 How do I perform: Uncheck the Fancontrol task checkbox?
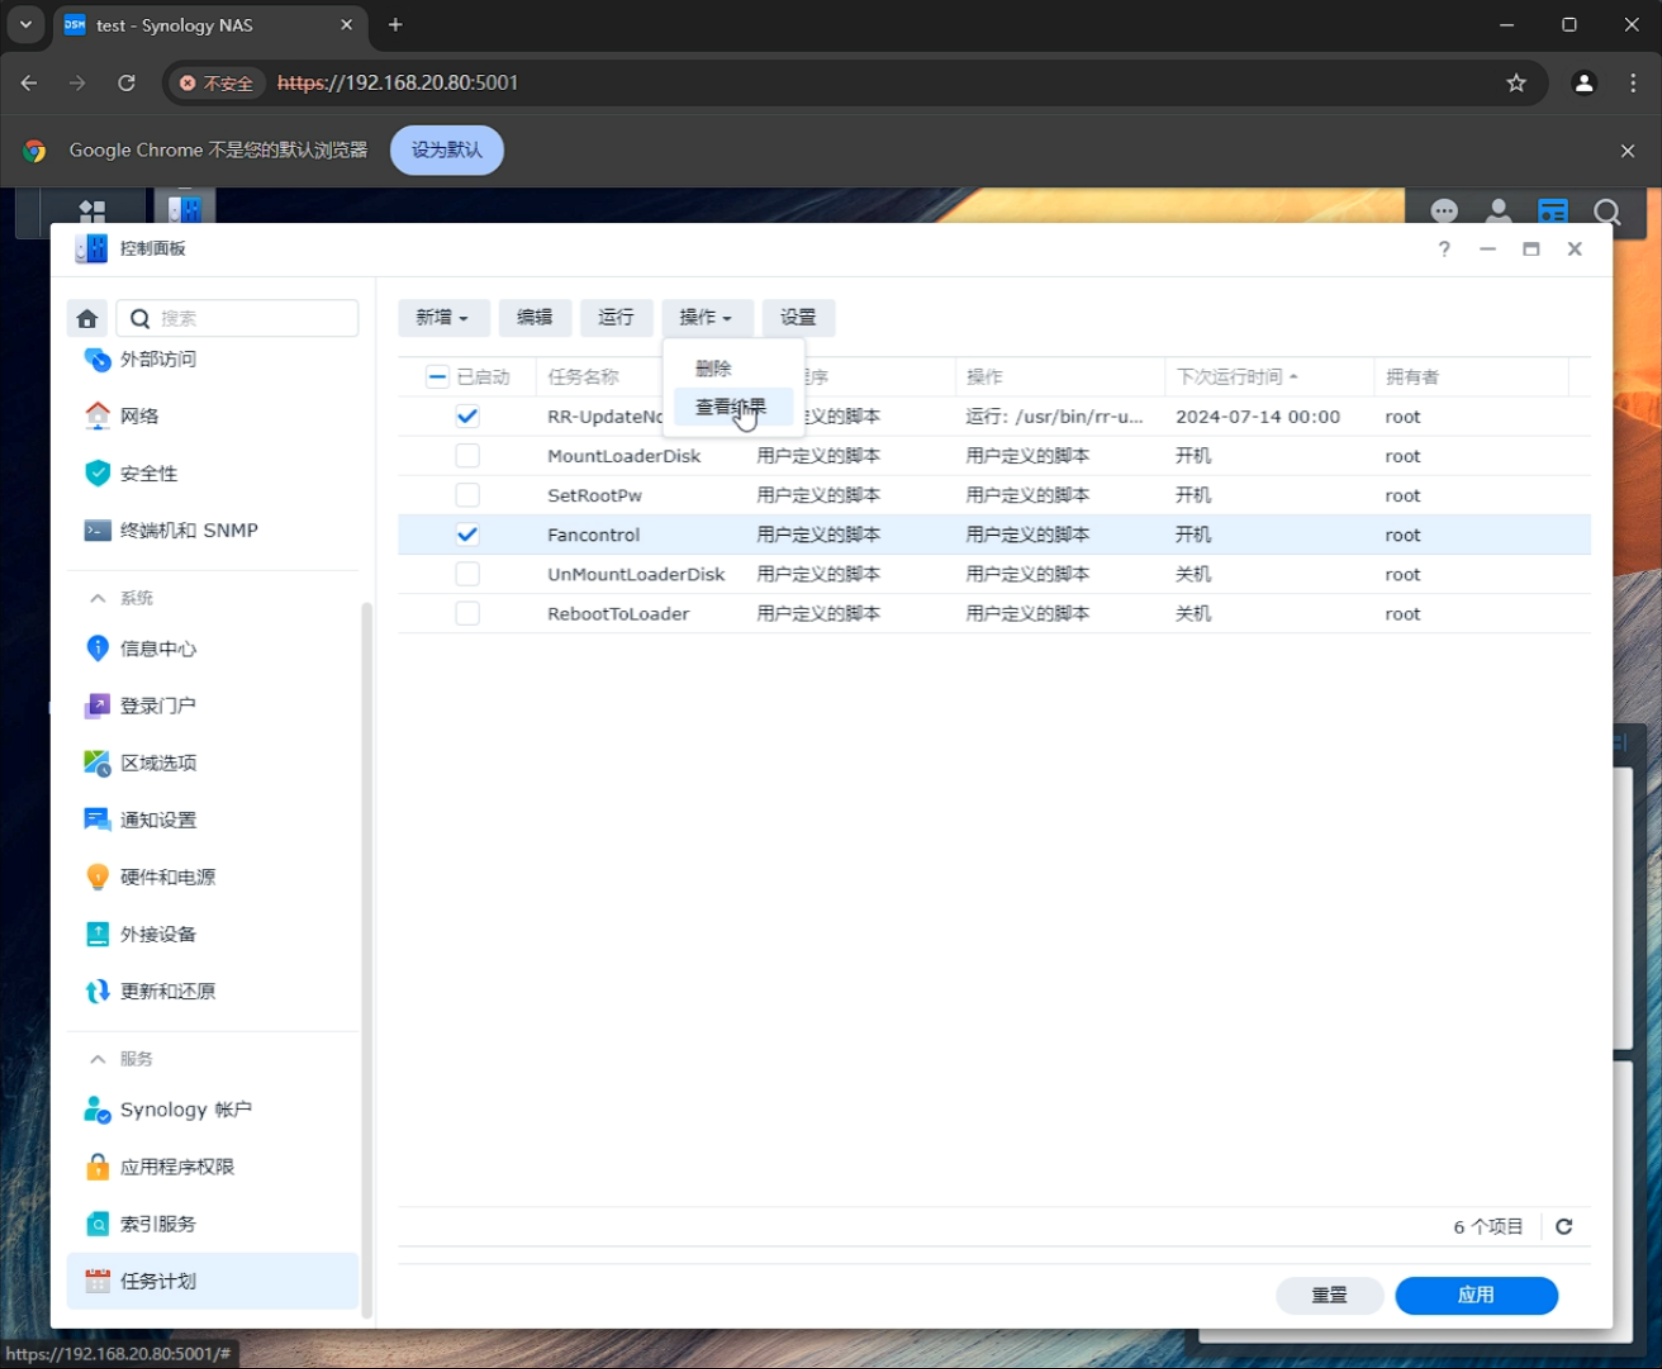[467, 534]
